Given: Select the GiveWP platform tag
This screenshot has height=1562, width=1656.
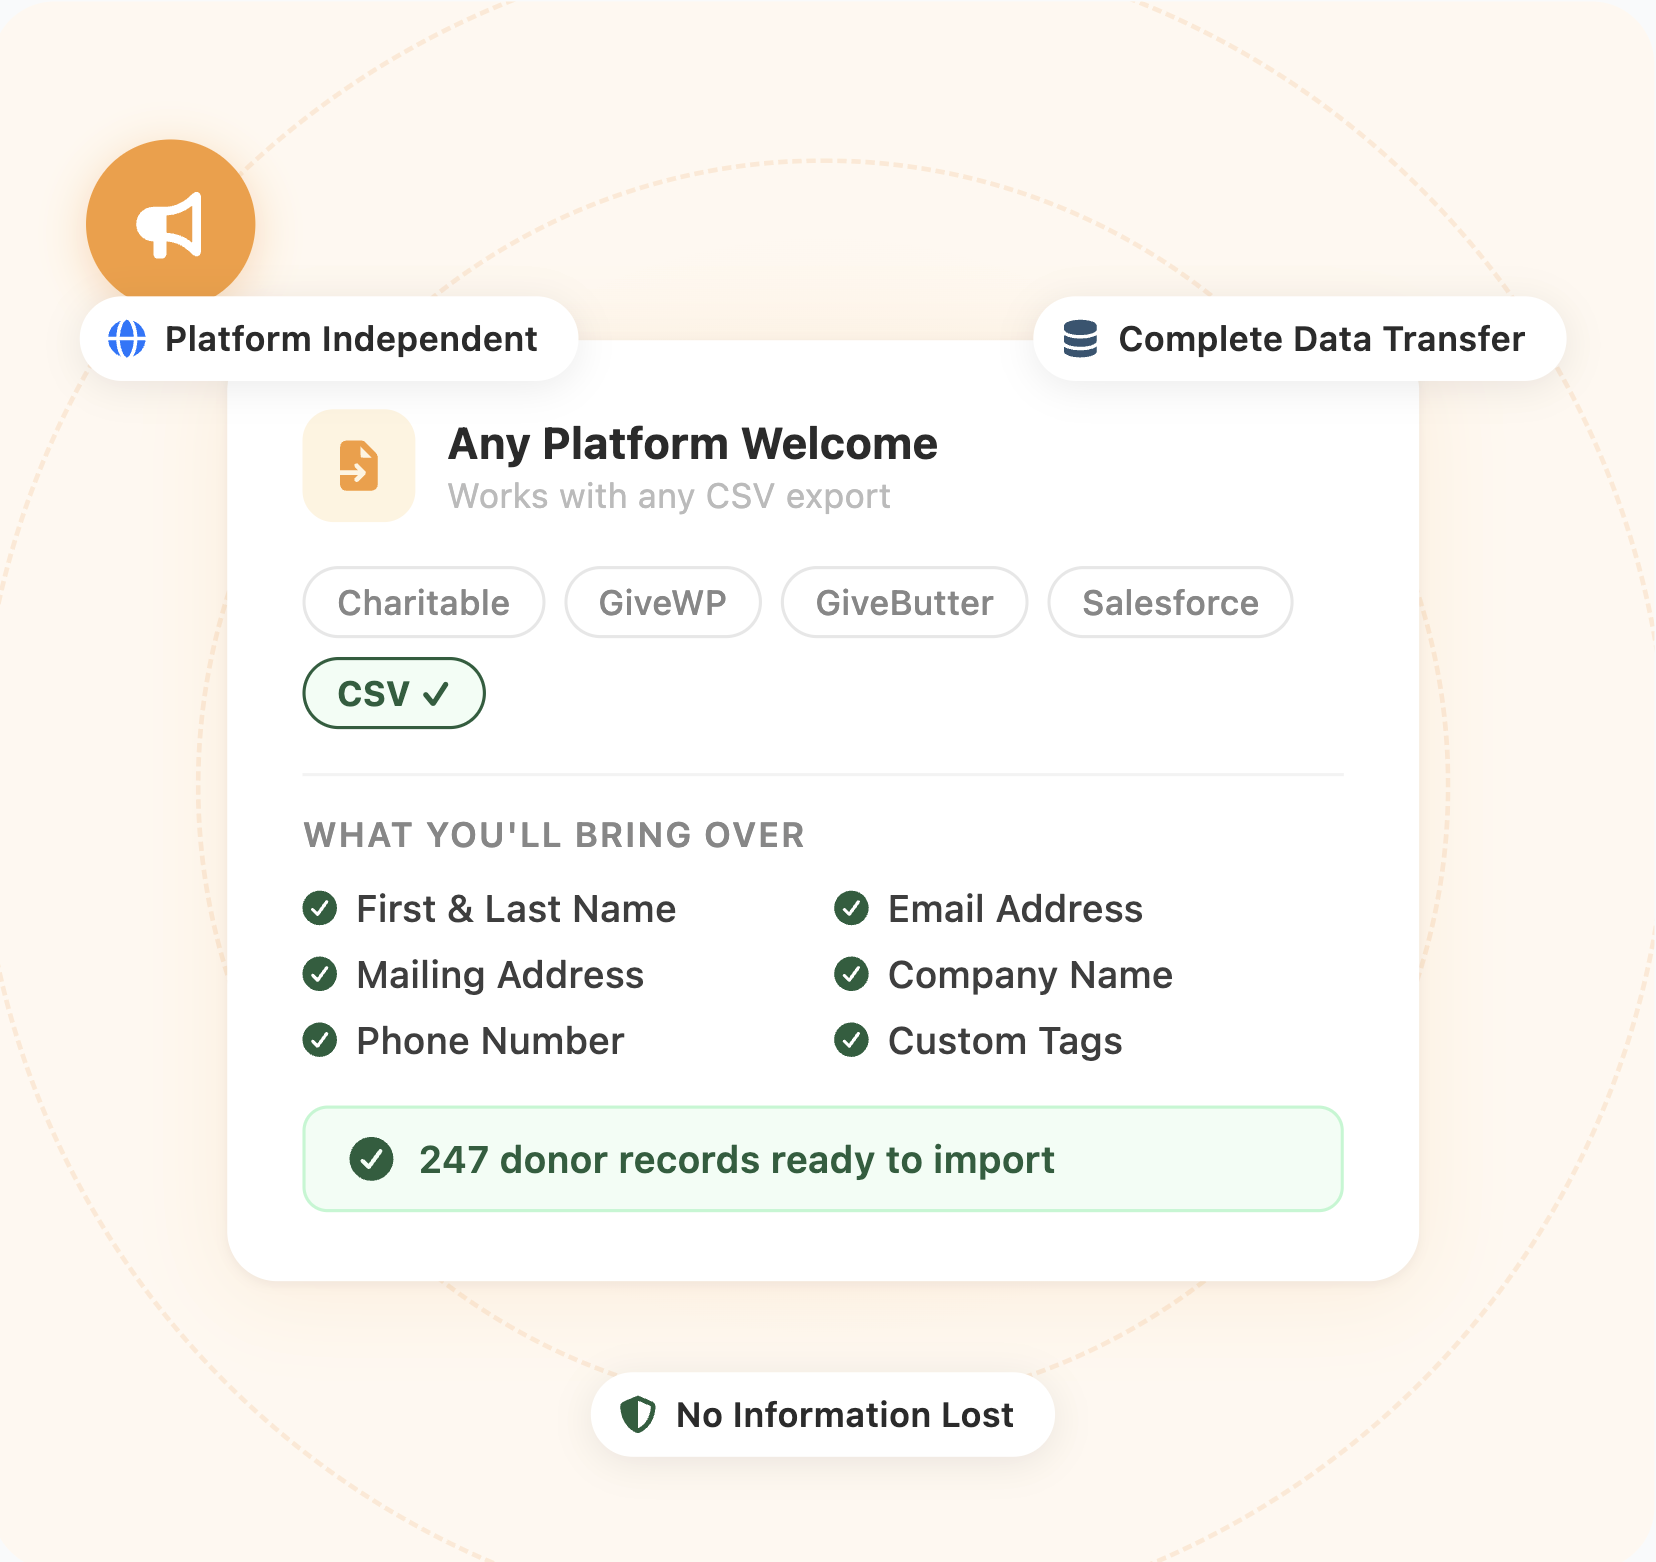Looking at the screenshot, I should click(662, 602).
